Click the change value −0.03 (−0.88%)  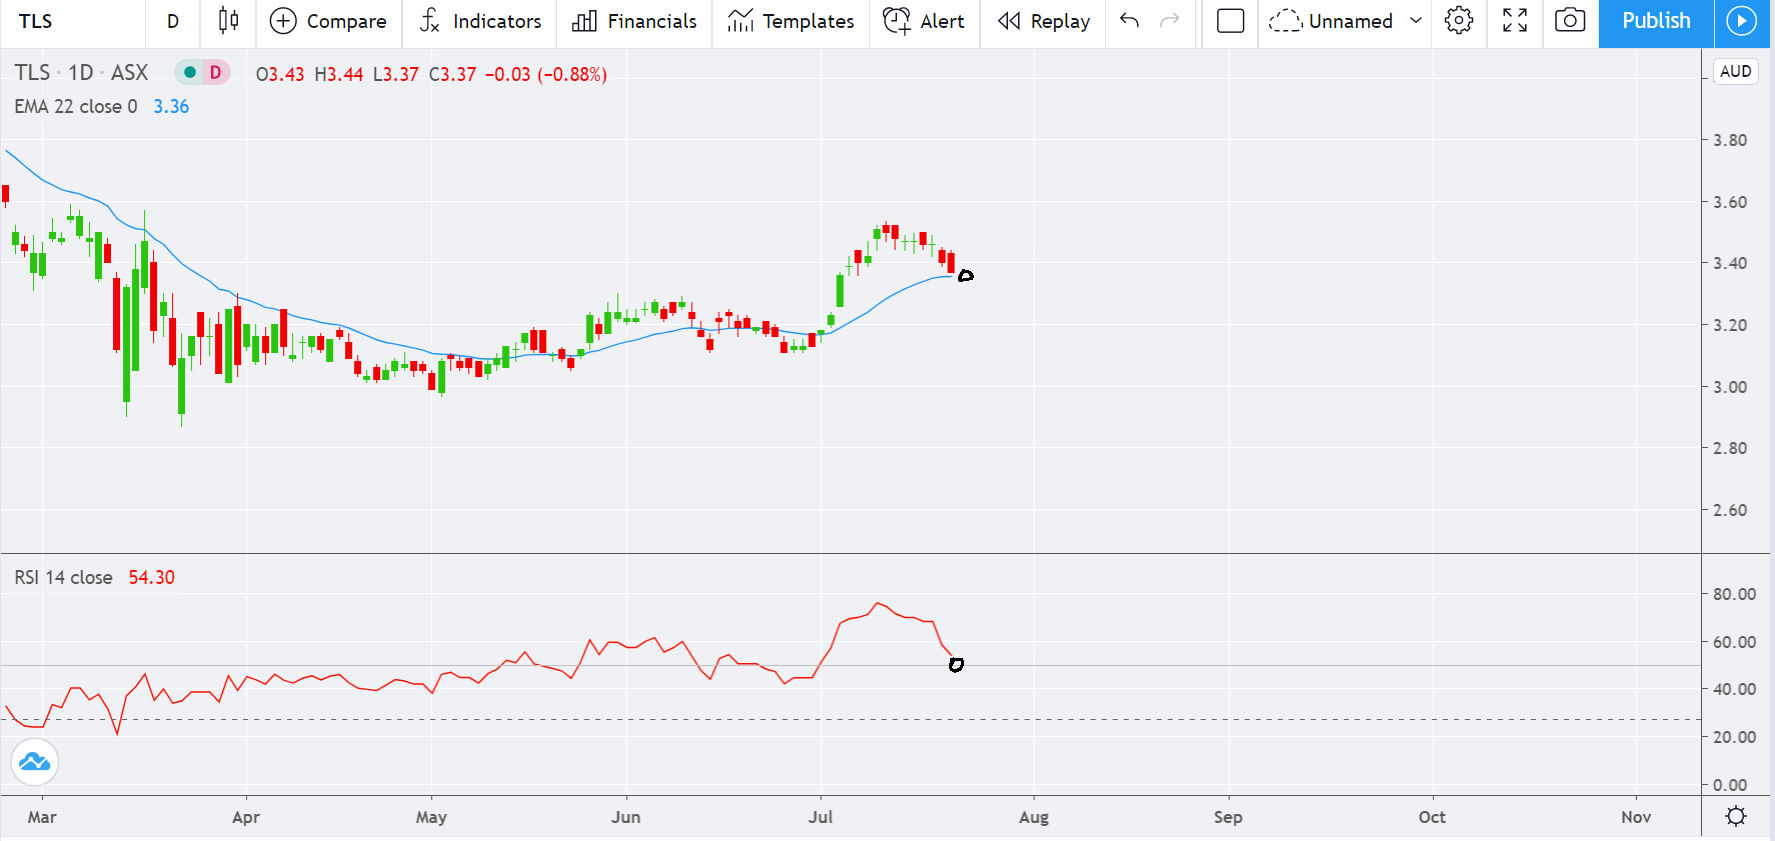pos(546,74)
